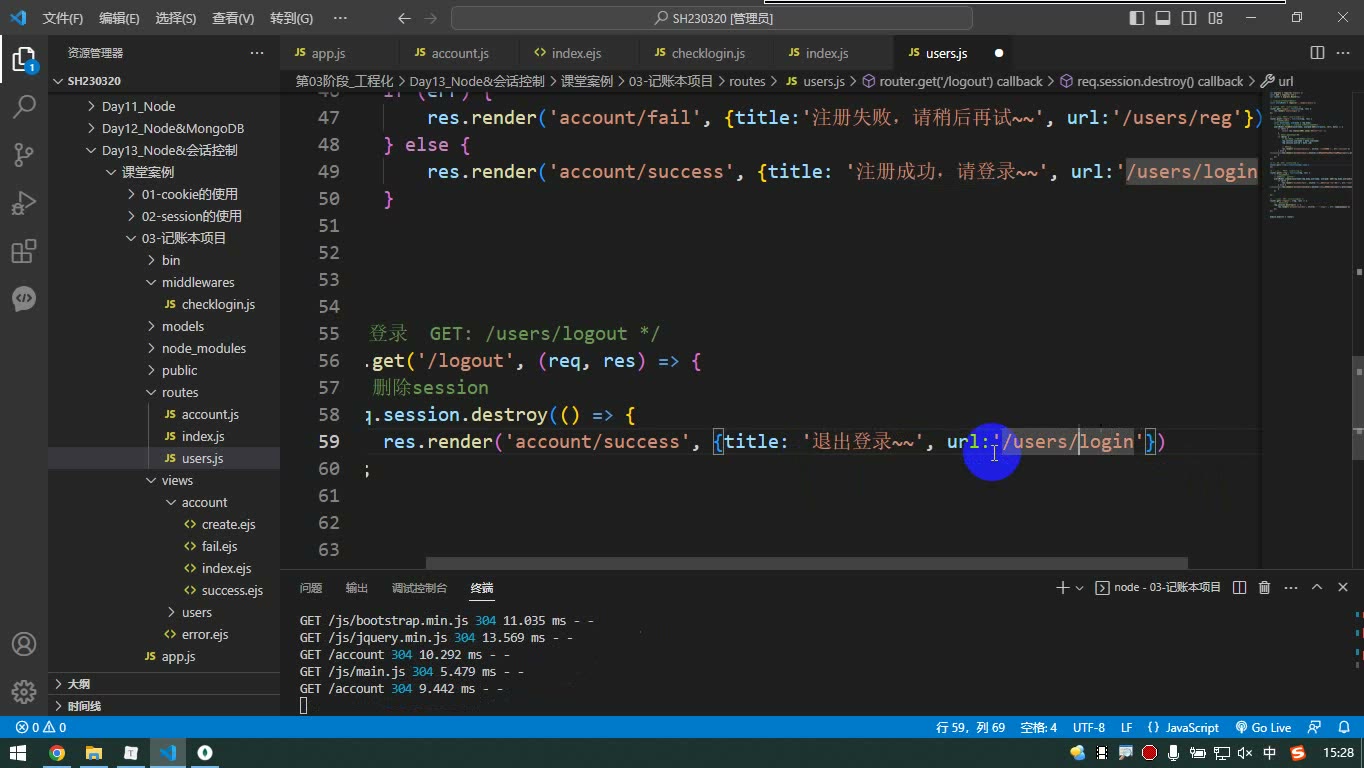The width and height of the screenshot is (1364, 768).
Task: Open the Manage settings gear
Action: pyautogui.click(x=24, y=691)
